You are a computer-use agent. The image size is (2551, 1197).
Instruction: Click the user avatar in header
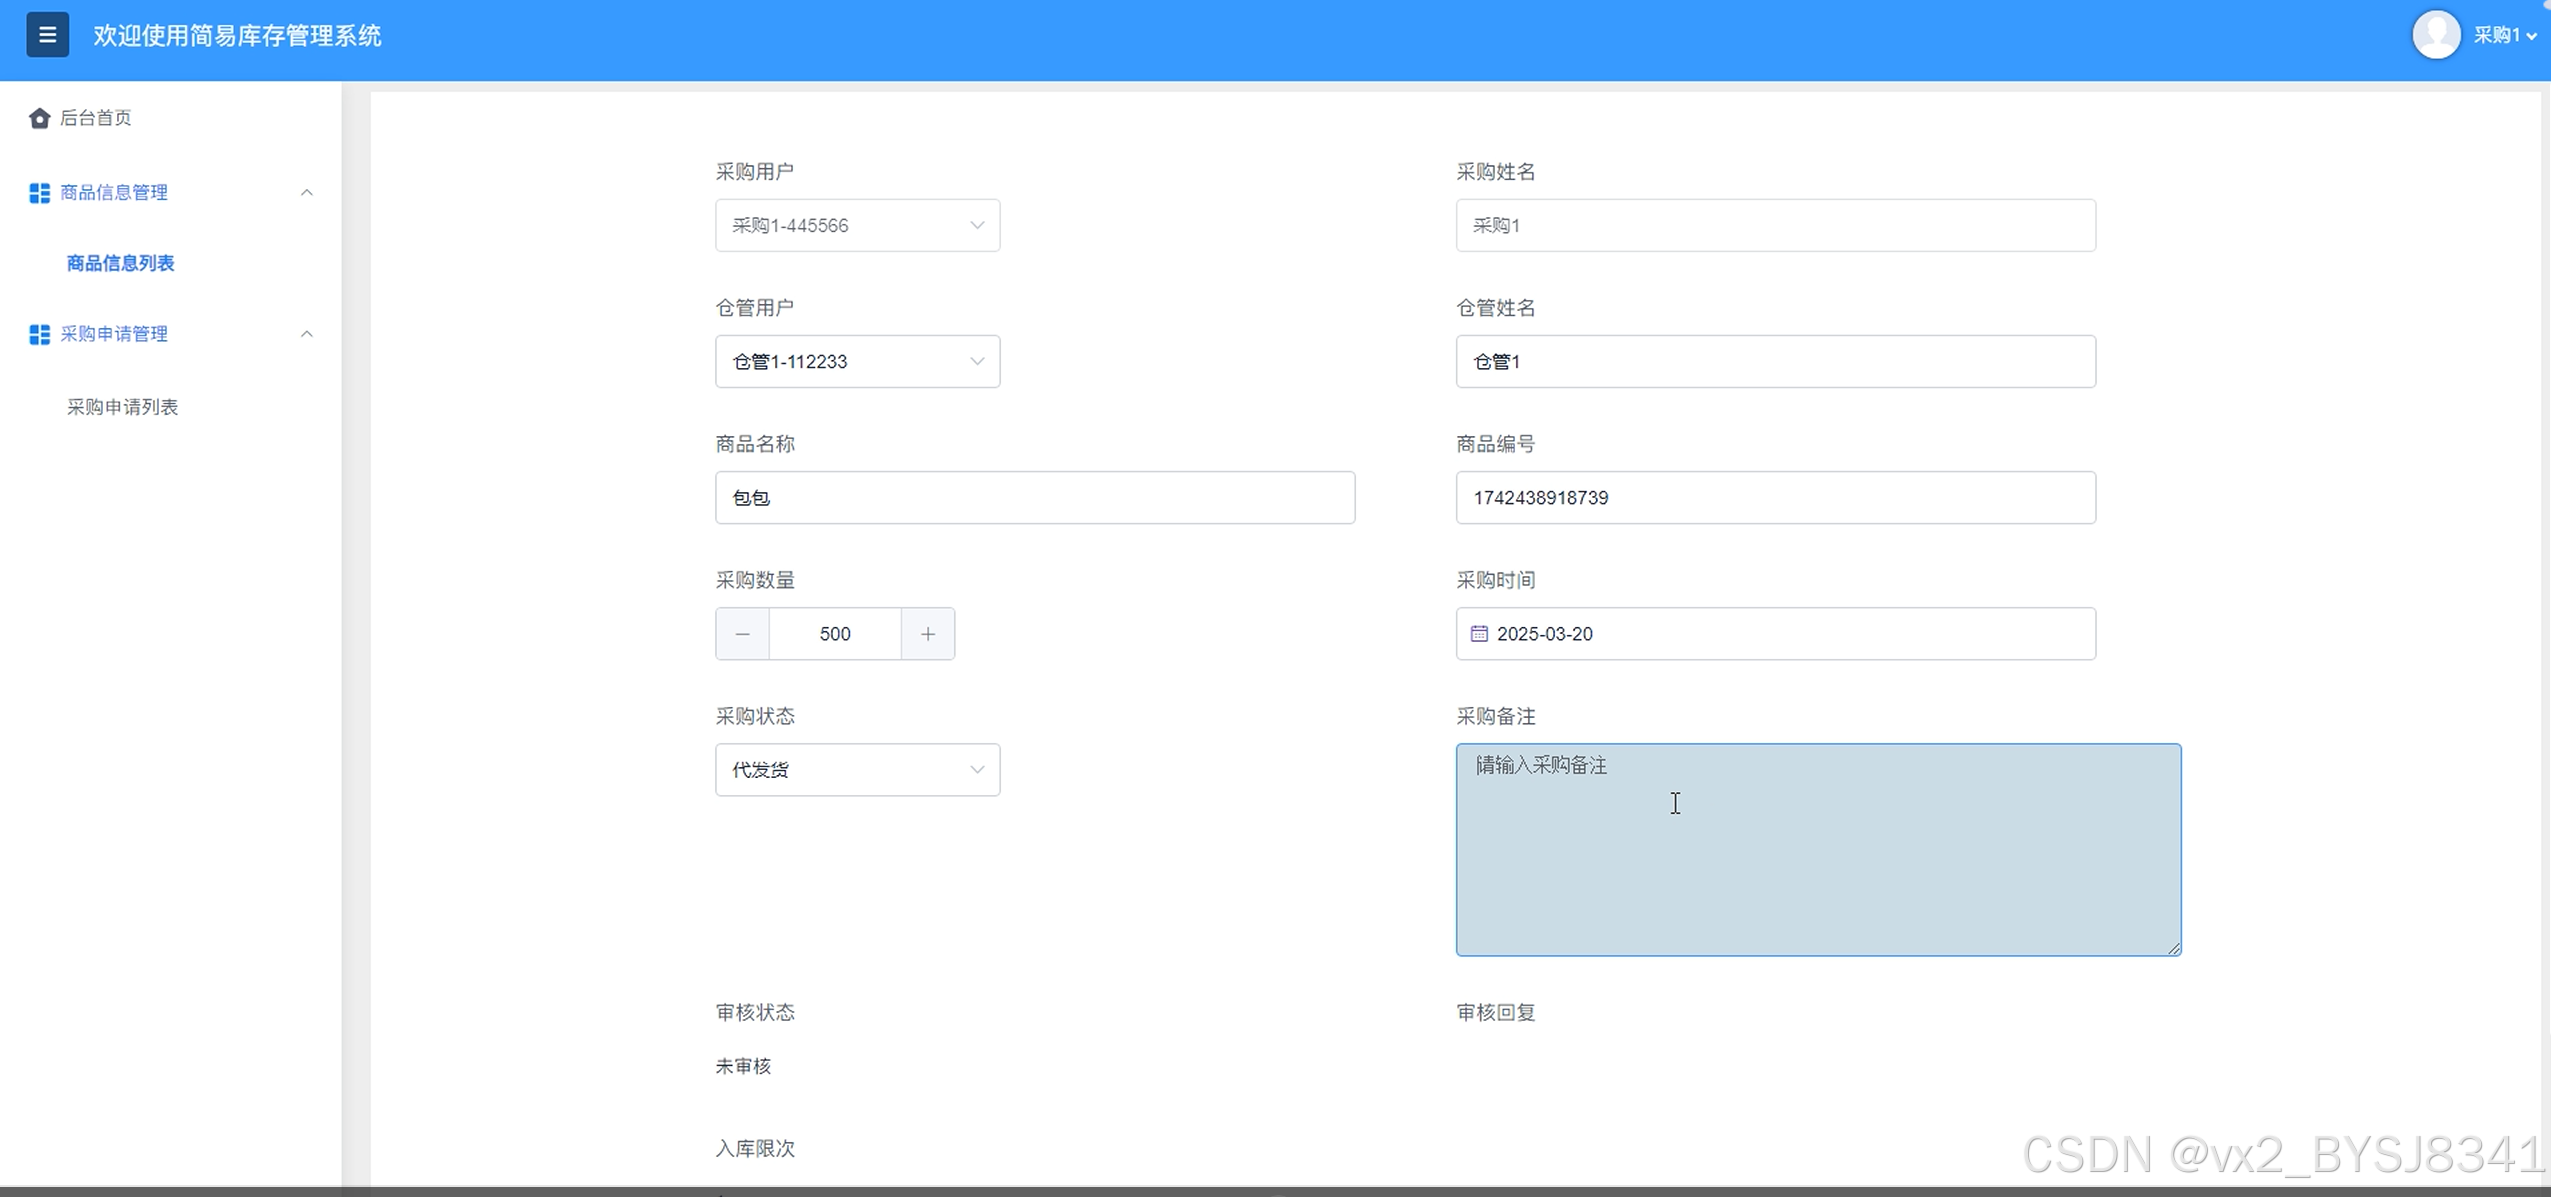pyautogui.click(x=2436, y=35)
